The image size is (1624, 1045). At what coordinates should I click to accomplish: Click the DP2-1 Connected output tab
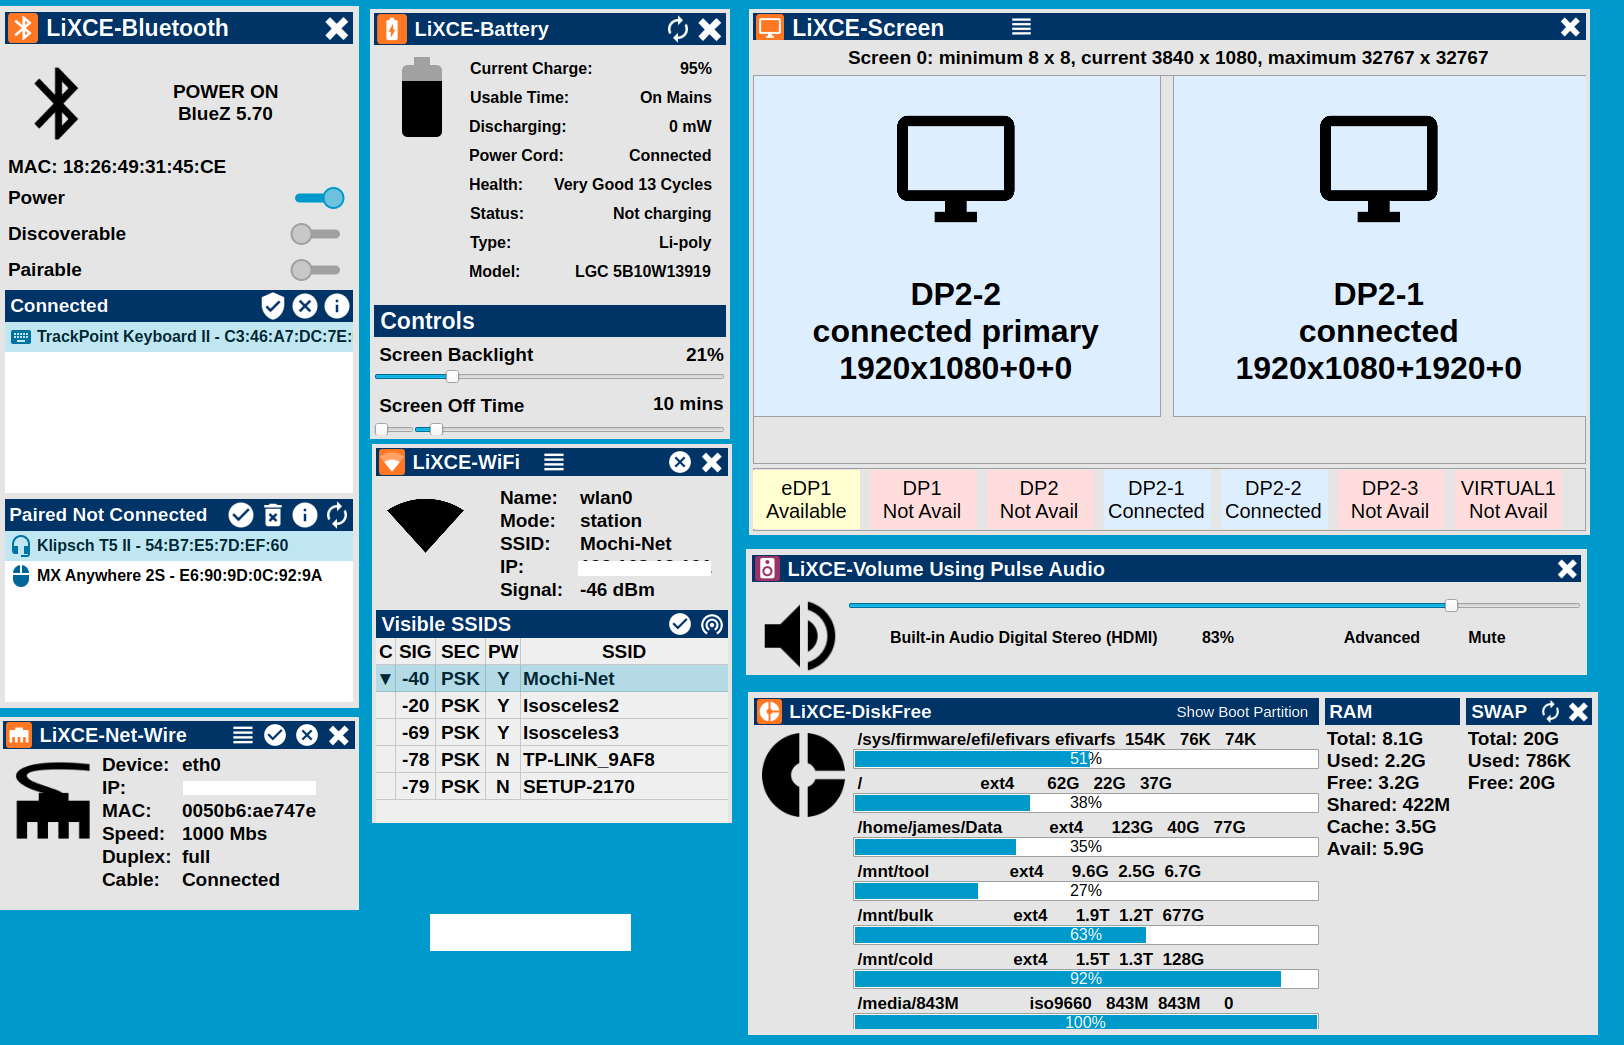click(x=1156, y=500)
